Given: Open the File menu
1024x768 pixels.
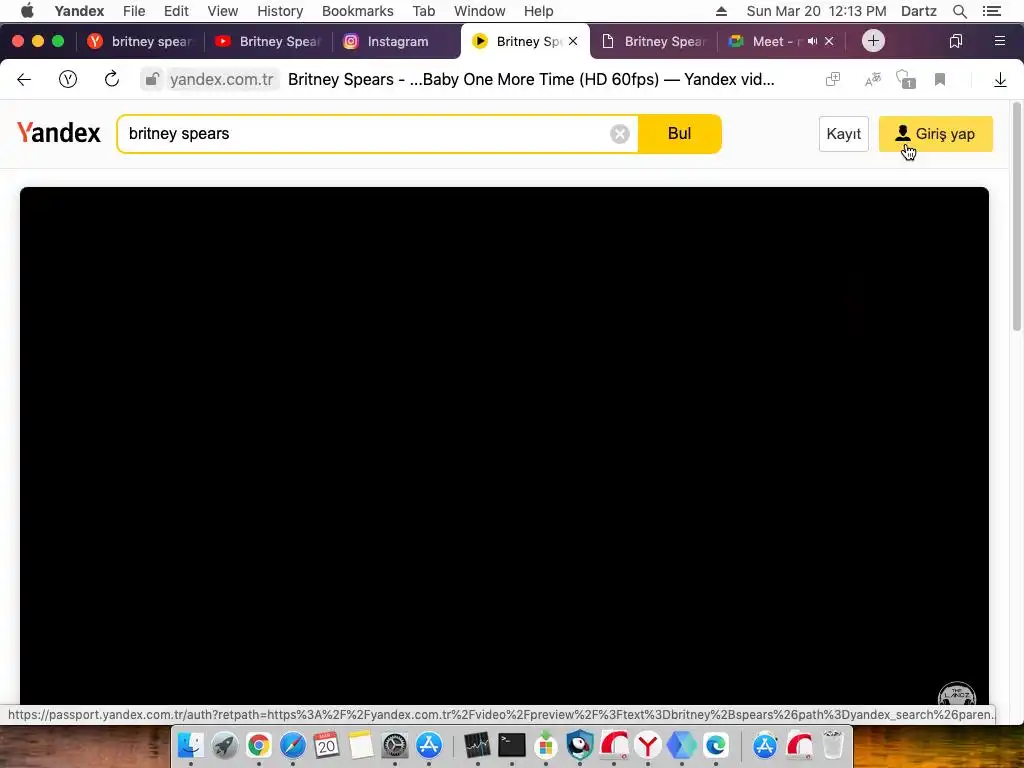Looking at the screenshot, I should coord(134,11).
